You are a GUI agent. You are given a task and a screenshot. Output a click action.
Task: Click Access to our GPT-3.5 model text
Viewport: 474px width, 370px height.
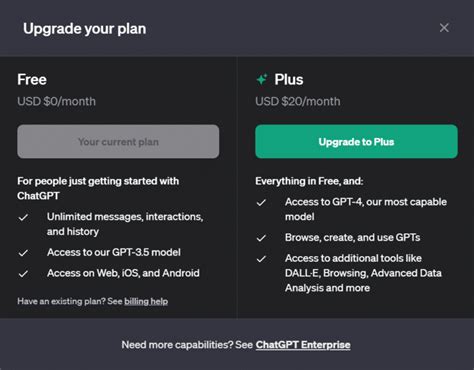[x=114, y=252]
